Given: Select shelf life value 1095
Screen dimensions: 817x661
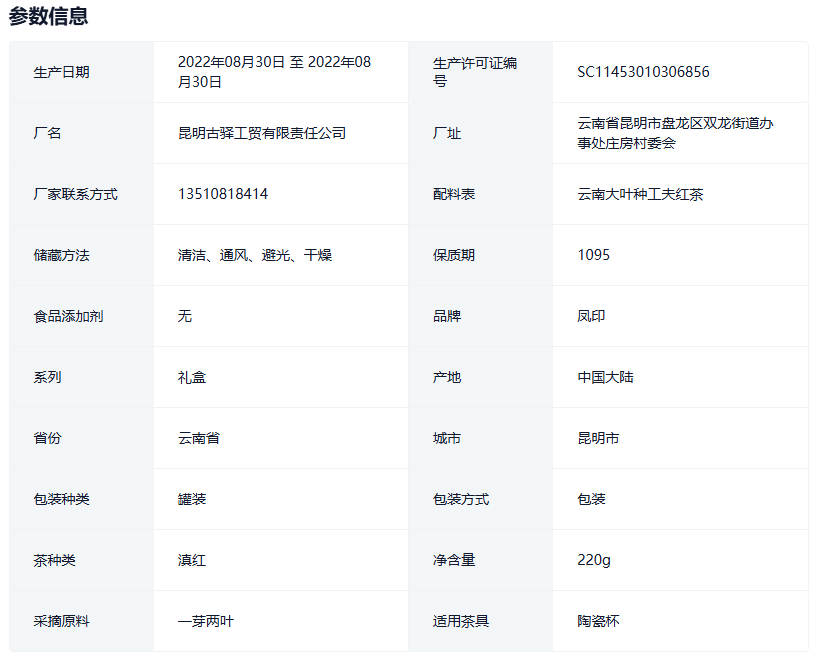Looking at the screenshot, I should coord(593,255).
